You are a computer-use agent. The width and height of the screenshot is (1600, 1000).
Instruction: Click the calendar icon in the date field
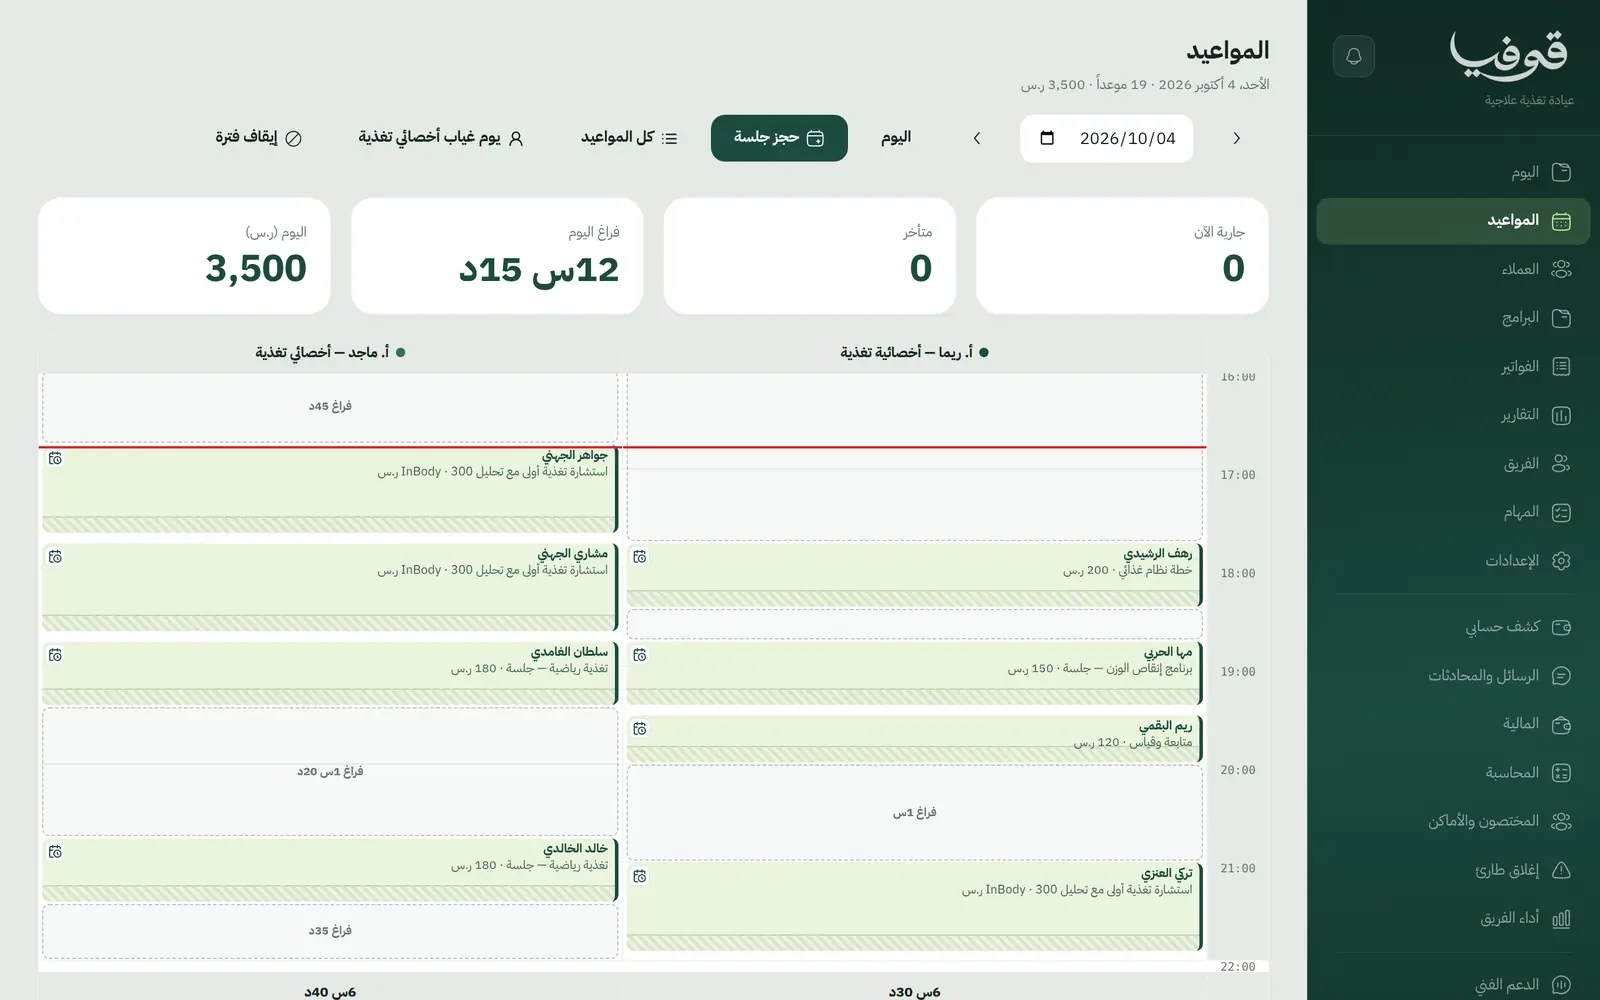[1047, 138]
